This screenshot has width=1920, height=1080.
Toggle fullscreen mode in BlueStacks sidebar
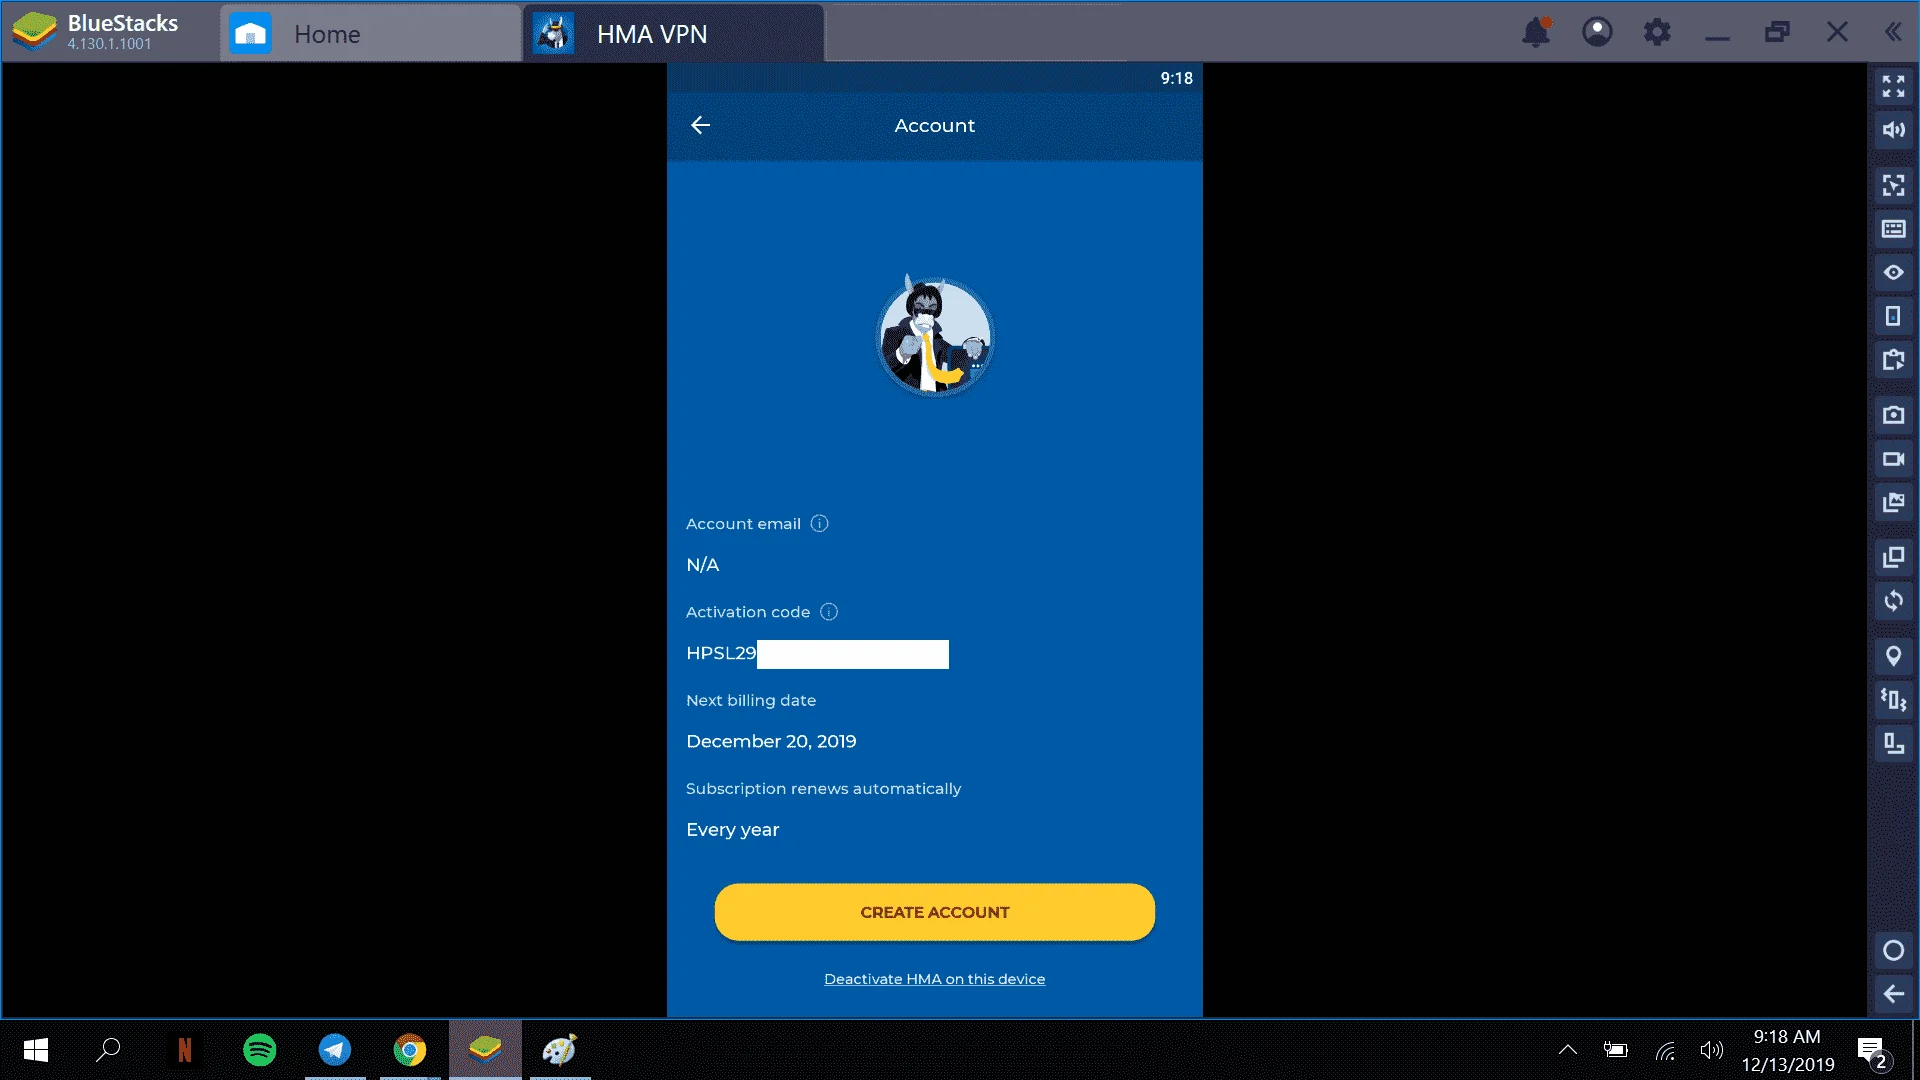(1893, 87)
